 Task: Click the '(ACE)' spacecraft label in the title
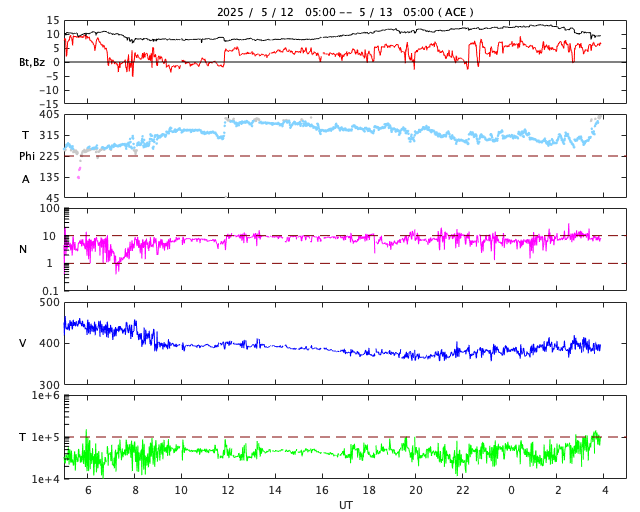pyautogui.click(x=456, y=12)
